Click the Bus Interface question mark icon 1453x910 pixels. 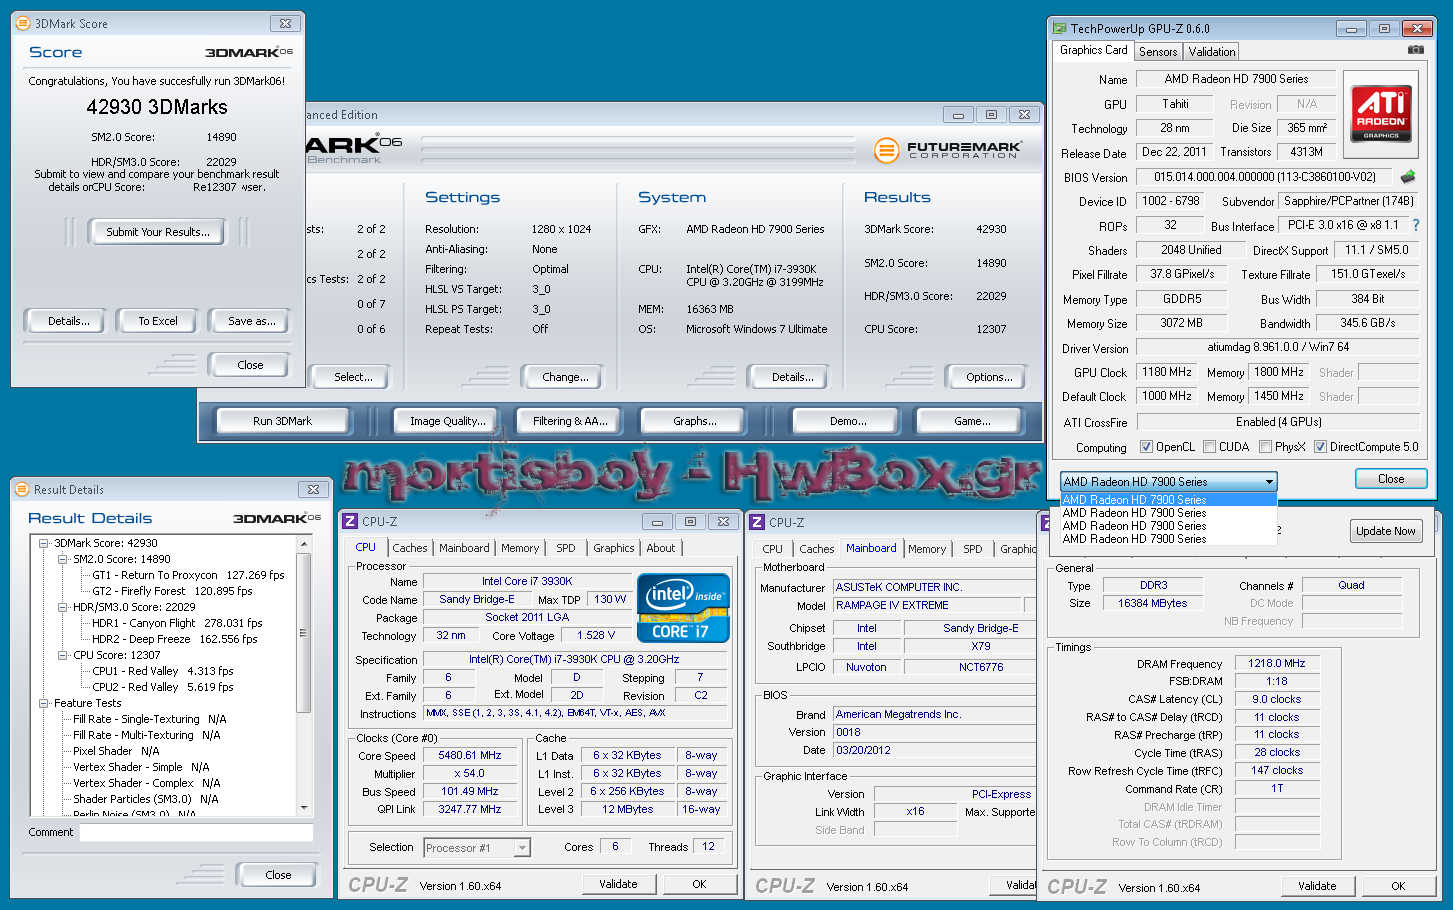(1416, 225)
